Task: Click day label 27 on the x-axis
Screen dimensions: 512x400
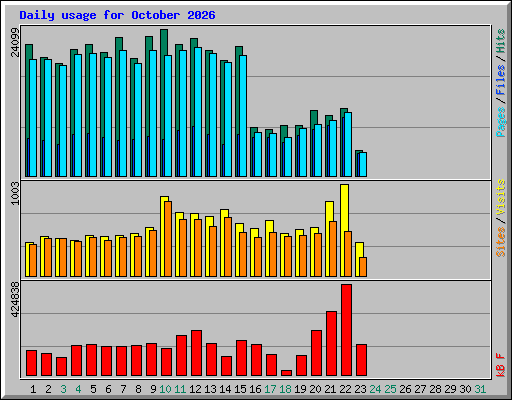Action: tap(420, 389)
